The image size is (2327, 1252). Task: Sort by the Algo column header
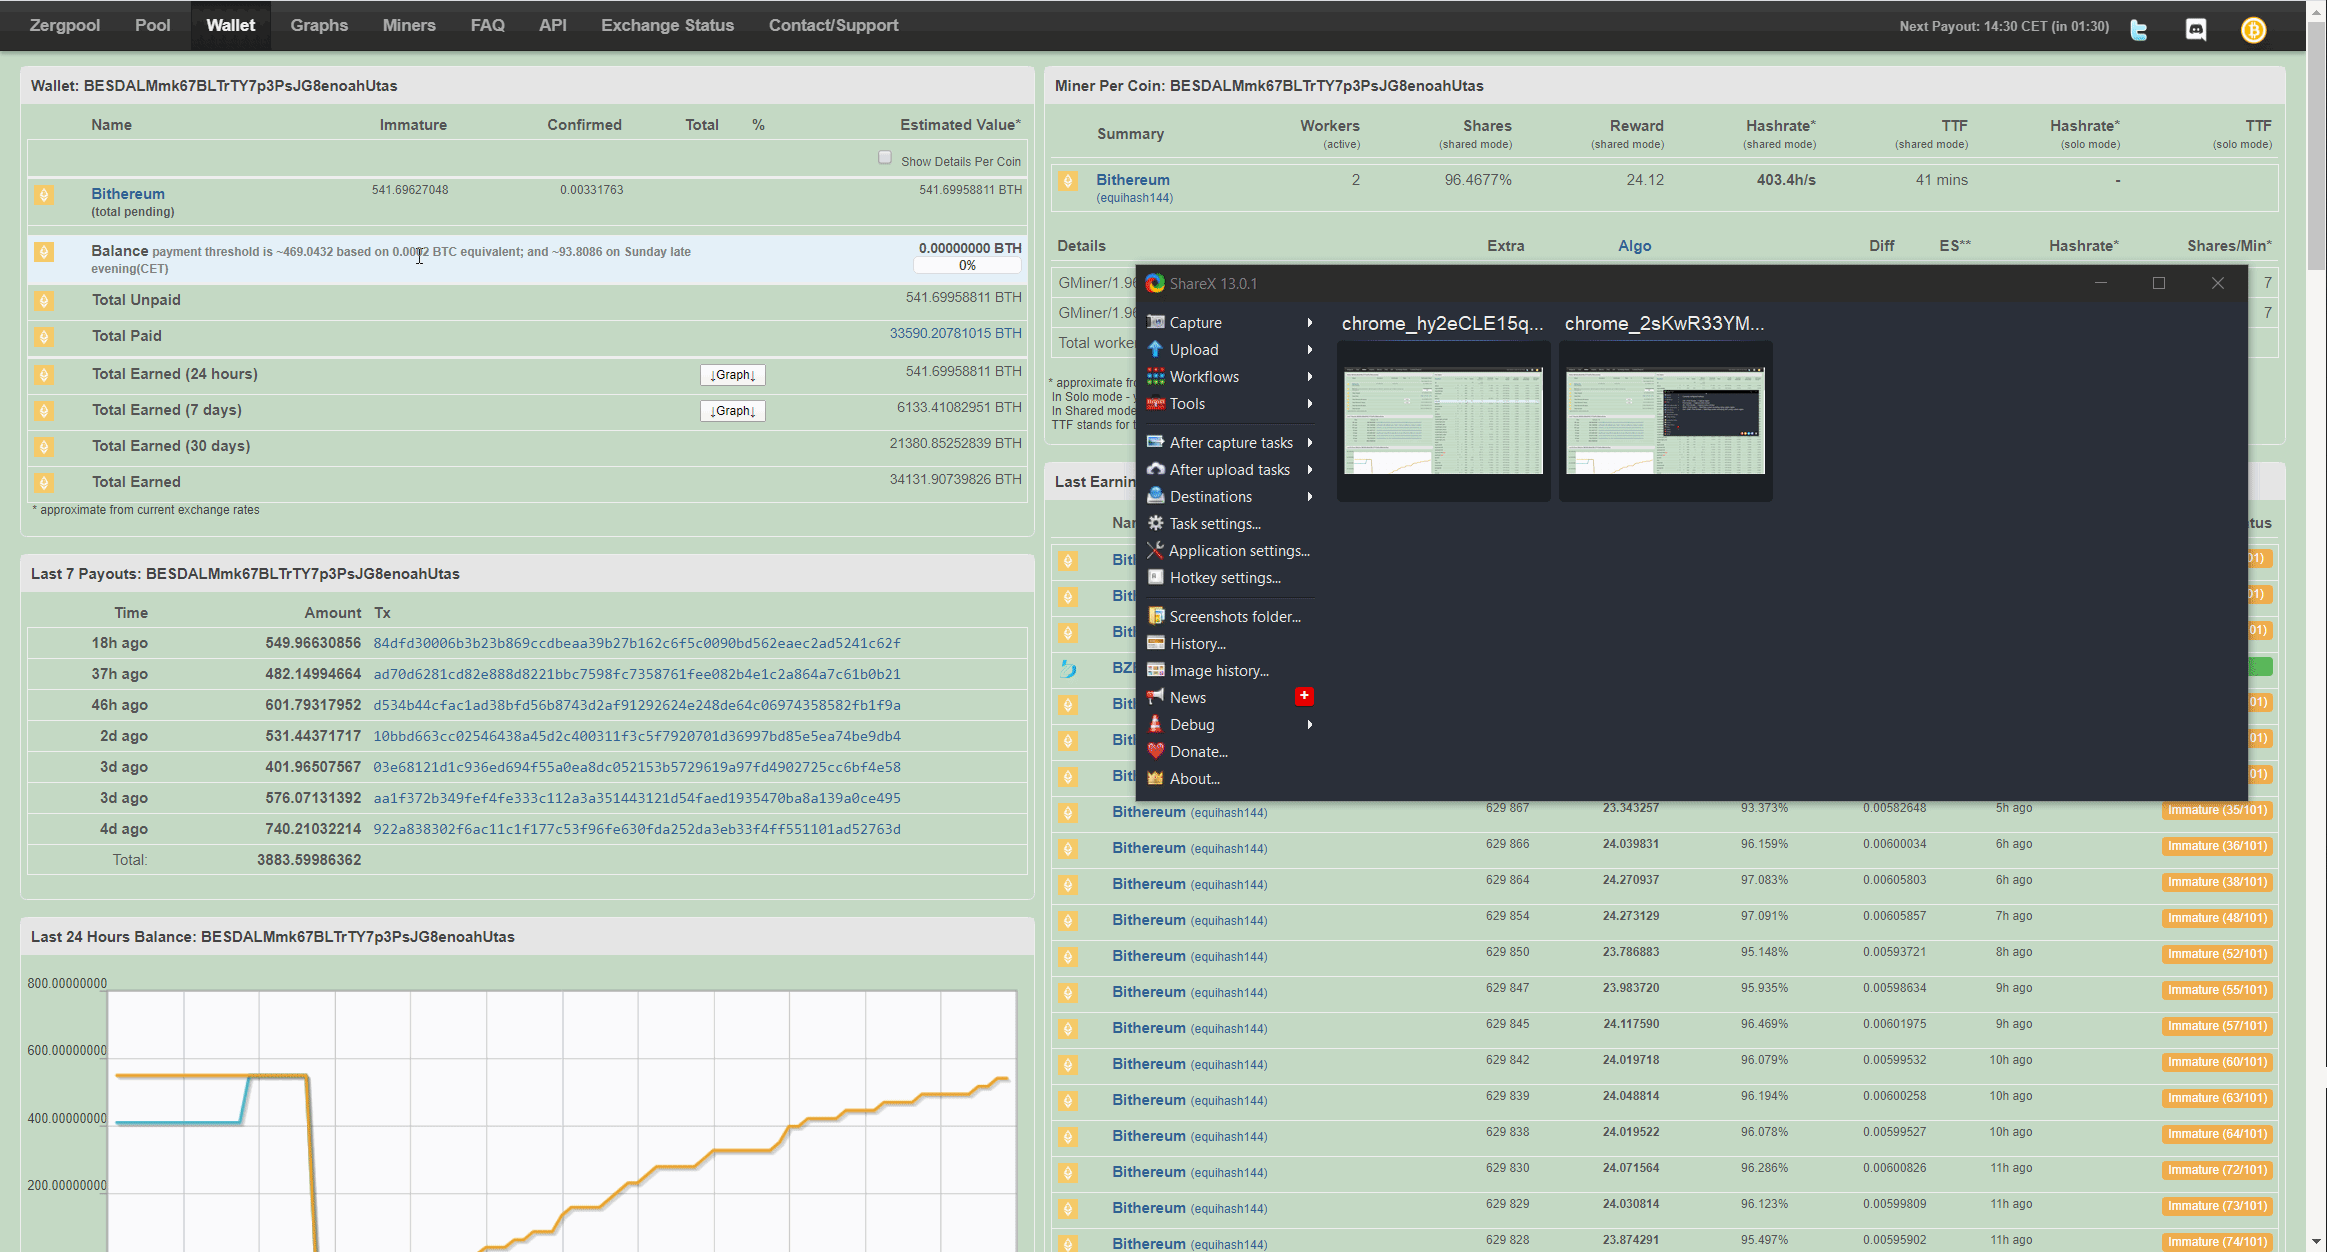point(1634,246)
